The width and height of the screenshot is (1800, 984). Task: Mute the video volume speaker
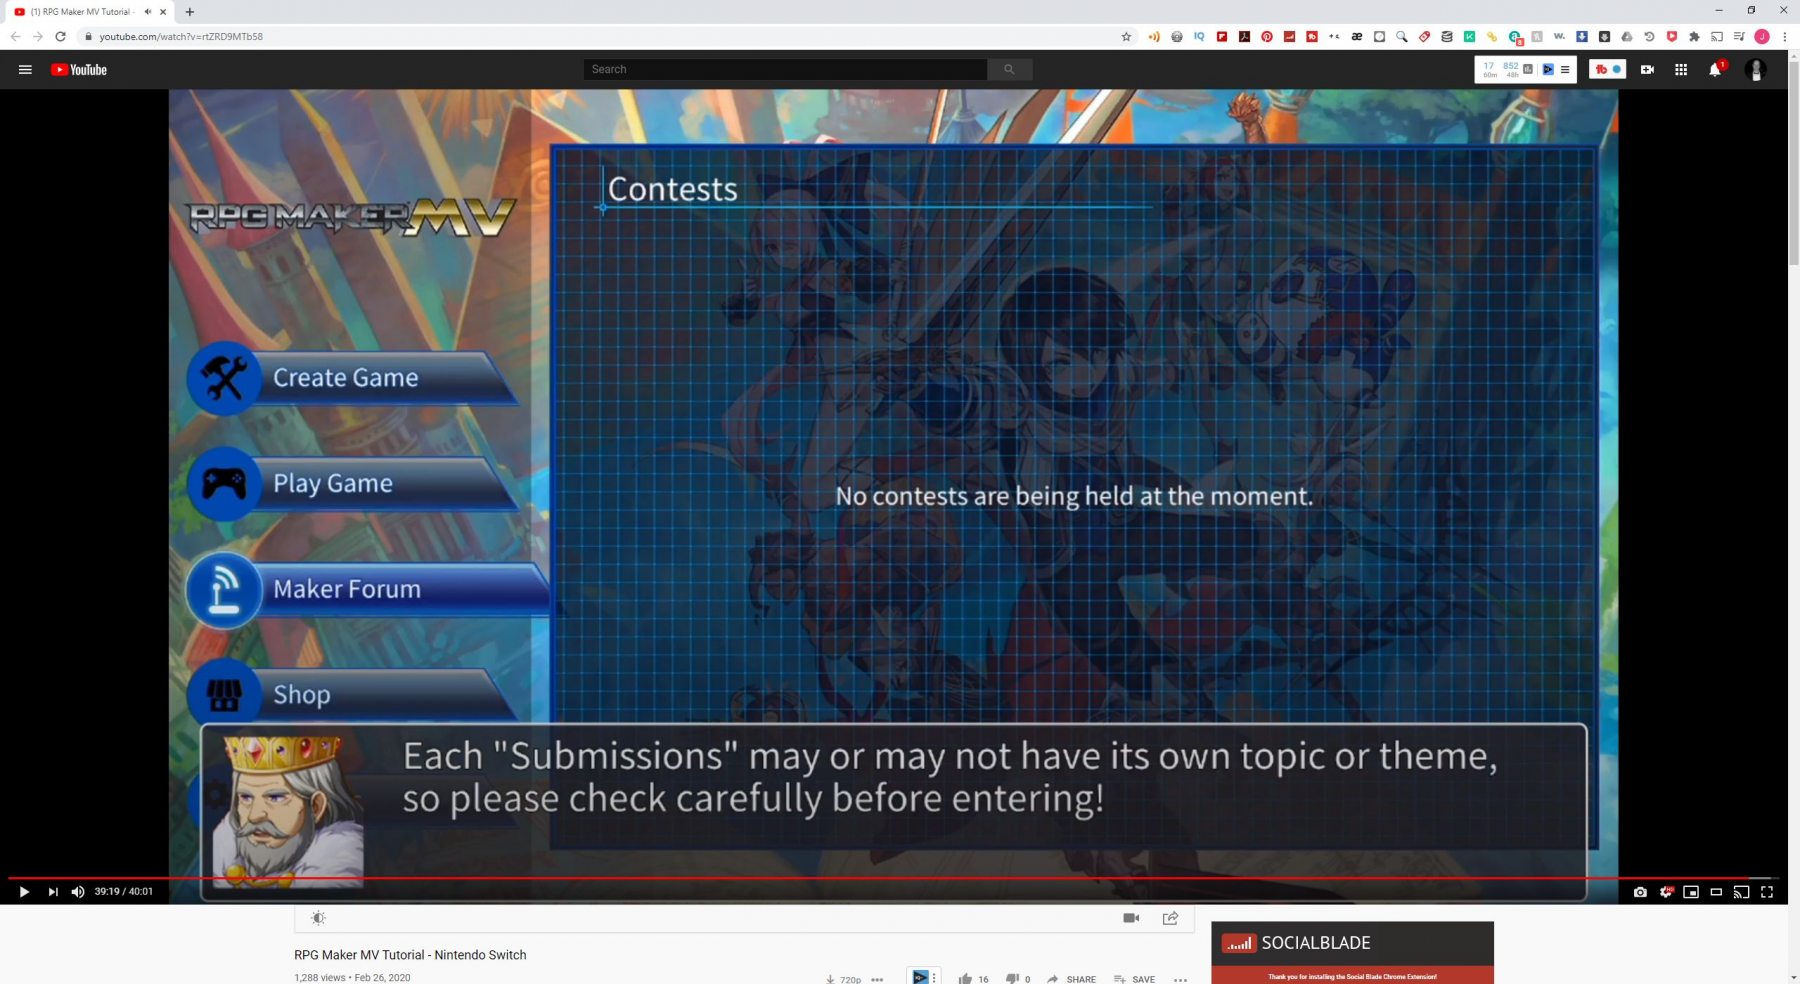(x=78, y=892)
